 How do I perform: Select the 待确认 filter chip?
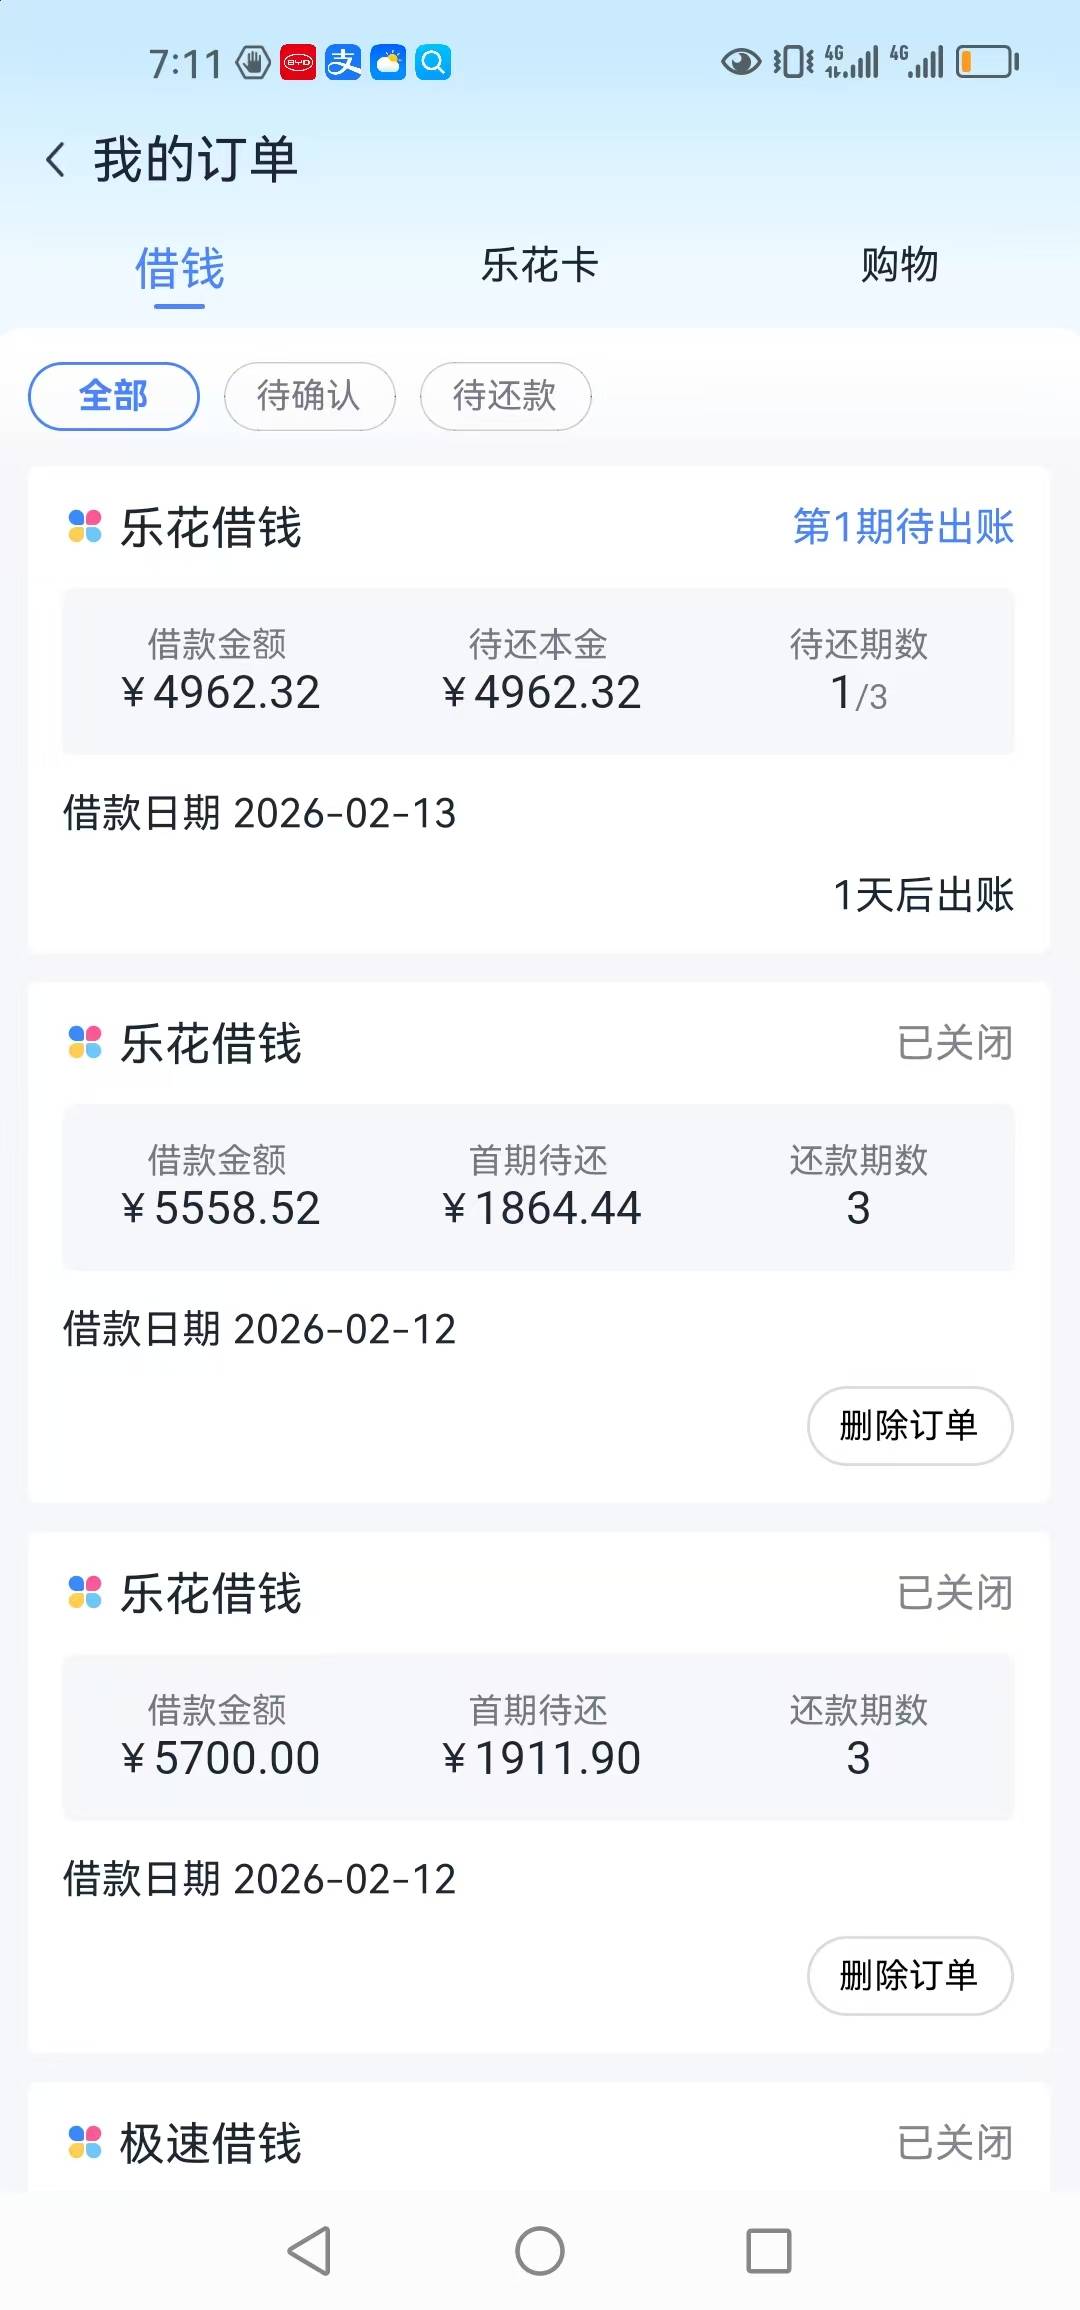coord(309,396)
